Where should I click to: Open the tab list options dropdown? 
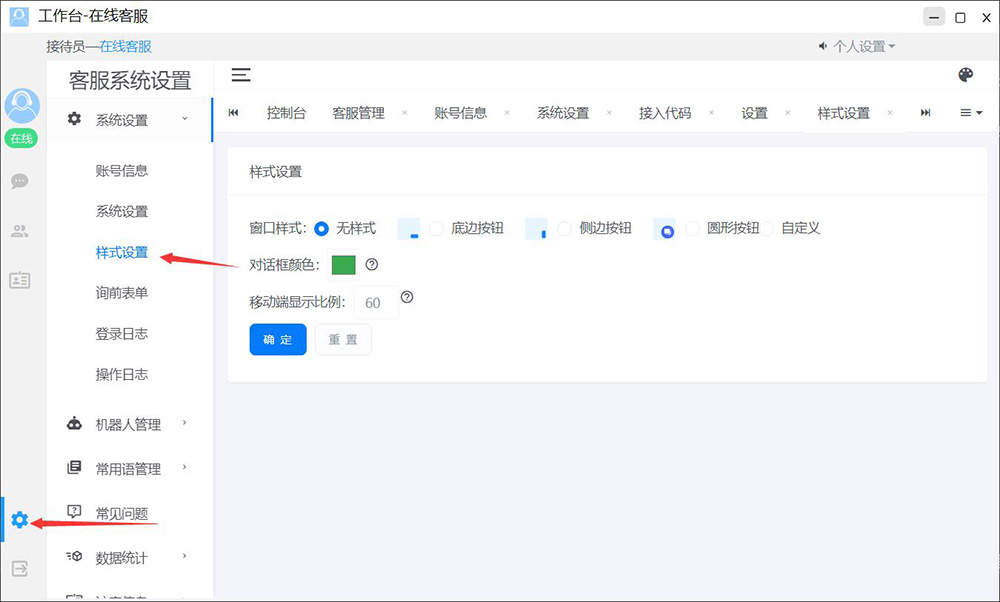(x=971, y=113)
